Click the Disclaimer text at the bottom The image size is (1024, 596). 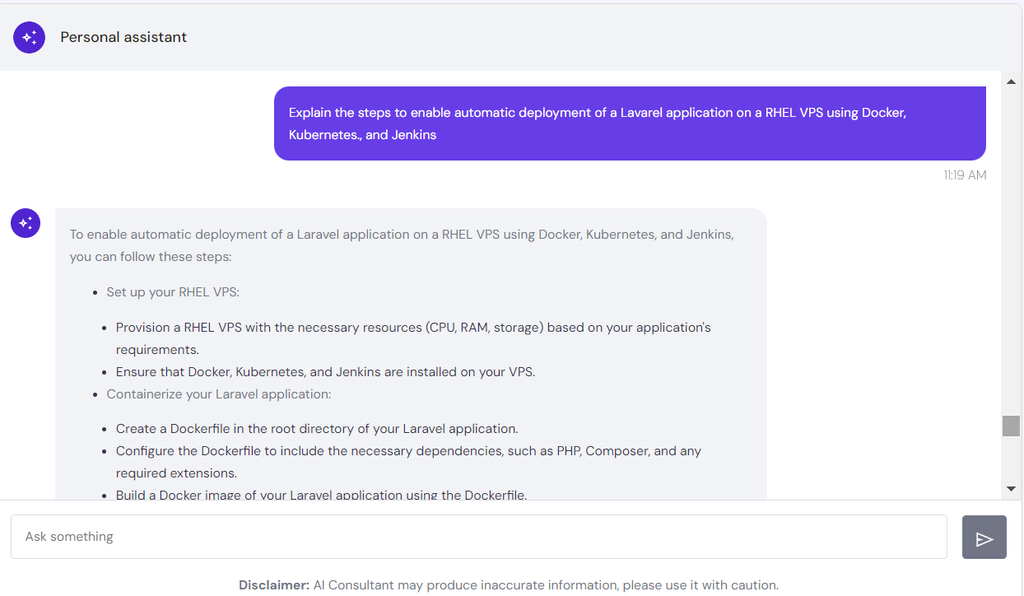[508, 585]
